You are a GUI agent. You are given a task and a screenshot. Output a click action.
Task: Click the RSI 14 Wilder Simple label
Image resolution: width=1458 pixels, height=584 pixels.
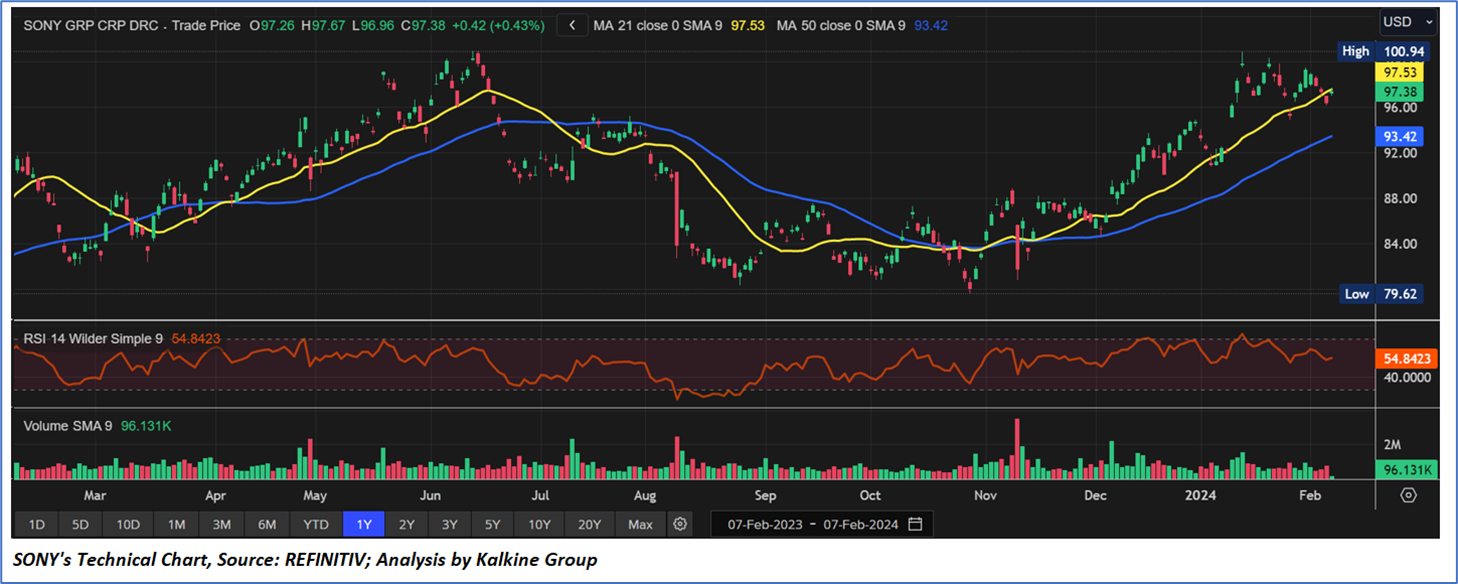click(94, 339)
